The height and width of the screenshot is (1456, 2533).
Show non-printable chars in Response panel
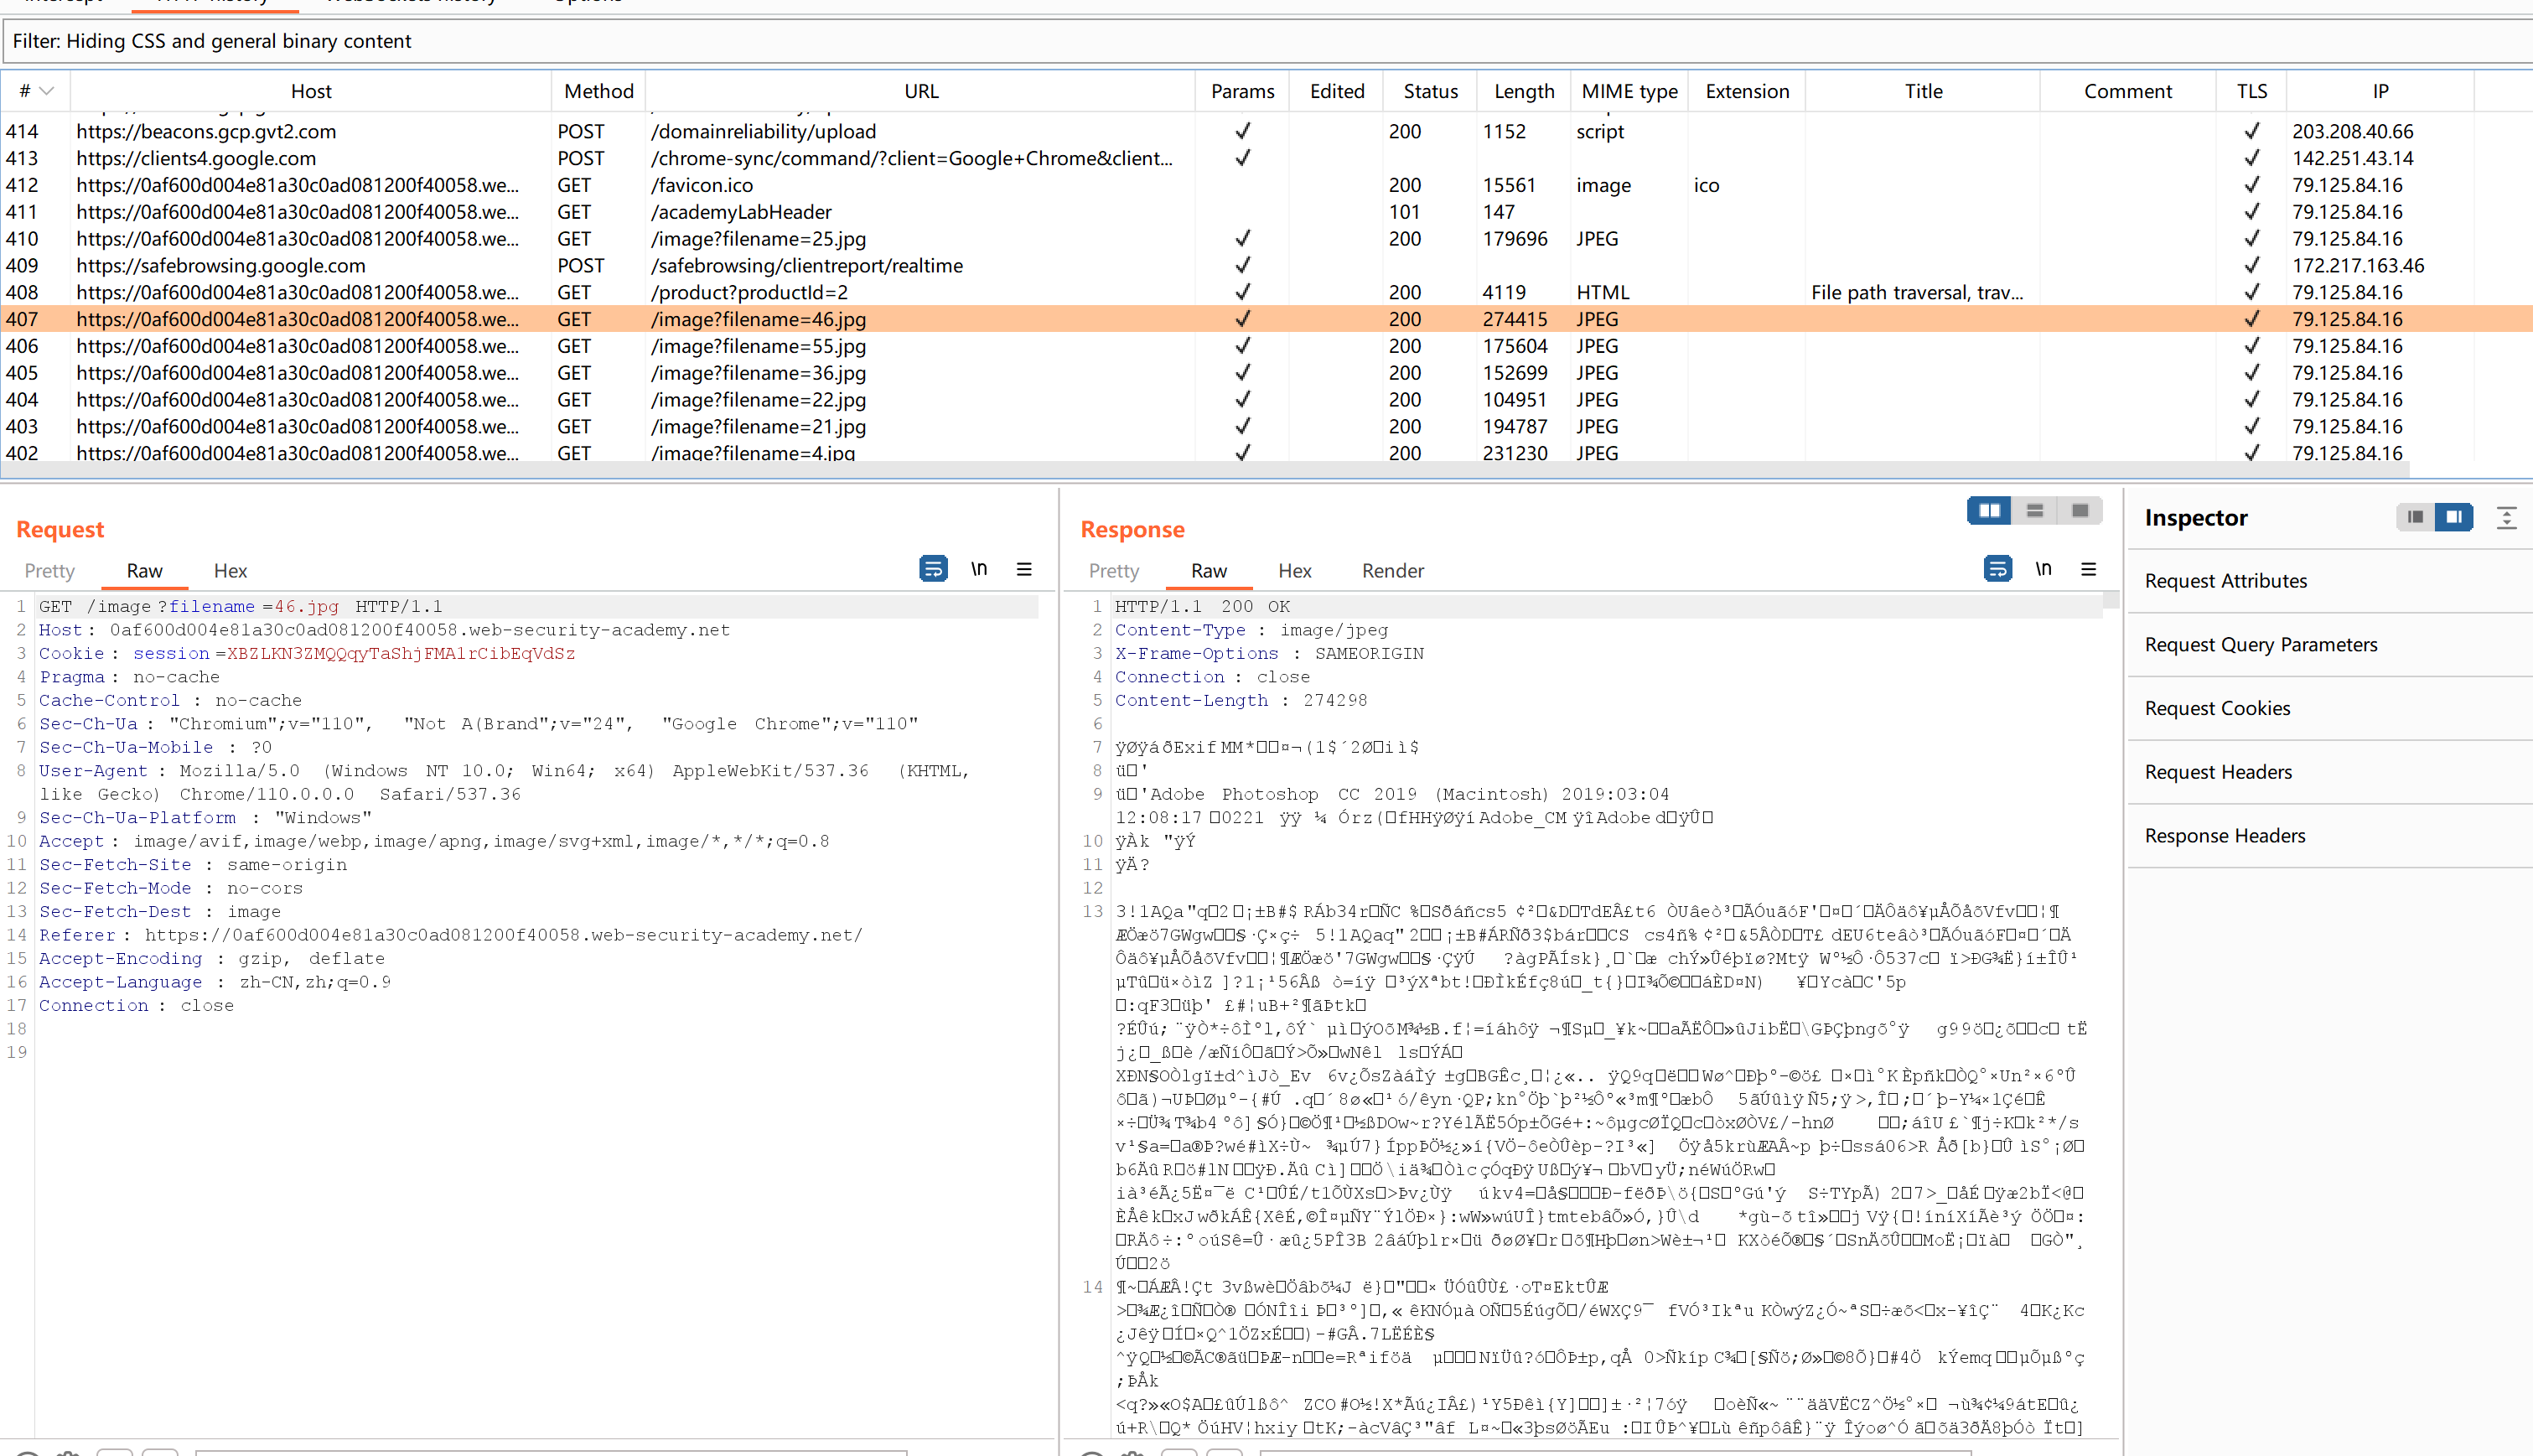2043,569
